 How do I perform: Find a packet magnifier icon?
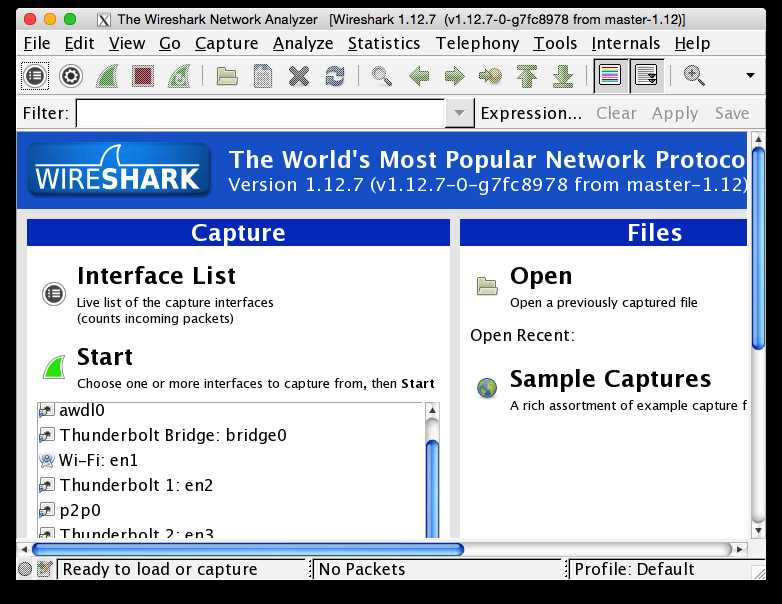click(x=382, y=76)
